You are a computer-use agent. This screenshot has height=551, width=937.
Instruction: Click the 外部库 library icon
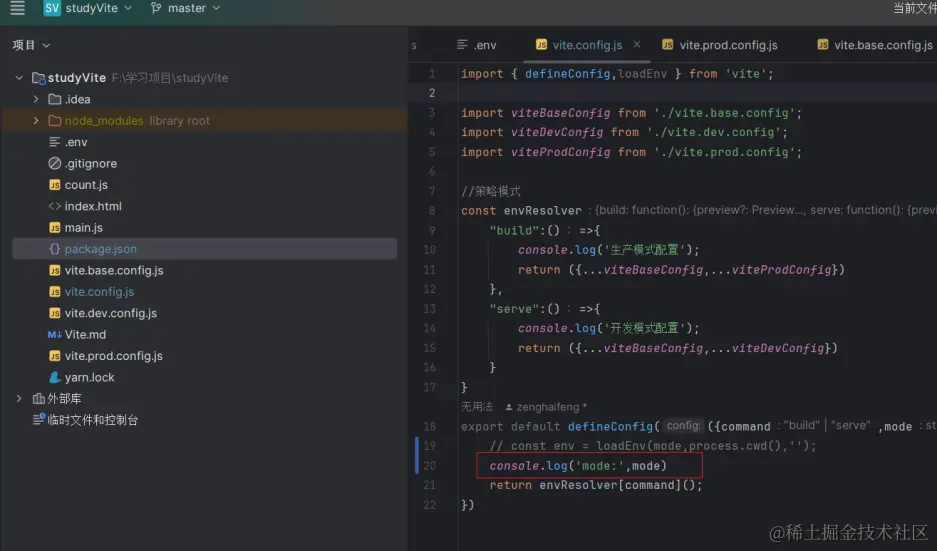pos(38,399)
